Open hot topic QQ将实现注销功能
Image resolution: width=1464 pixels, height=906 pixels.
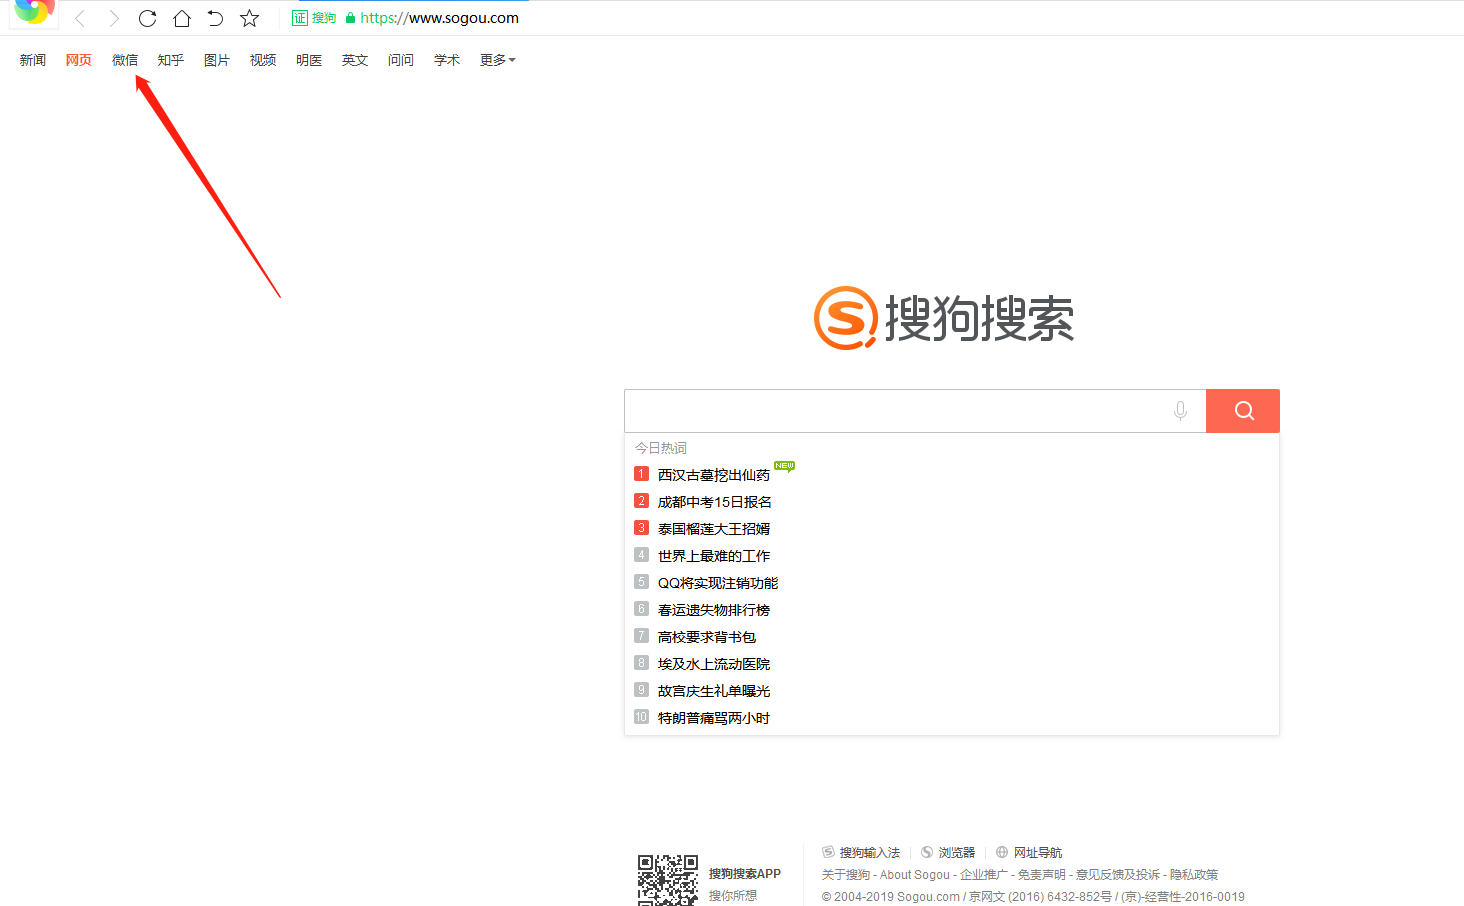(x=718, y=583)
